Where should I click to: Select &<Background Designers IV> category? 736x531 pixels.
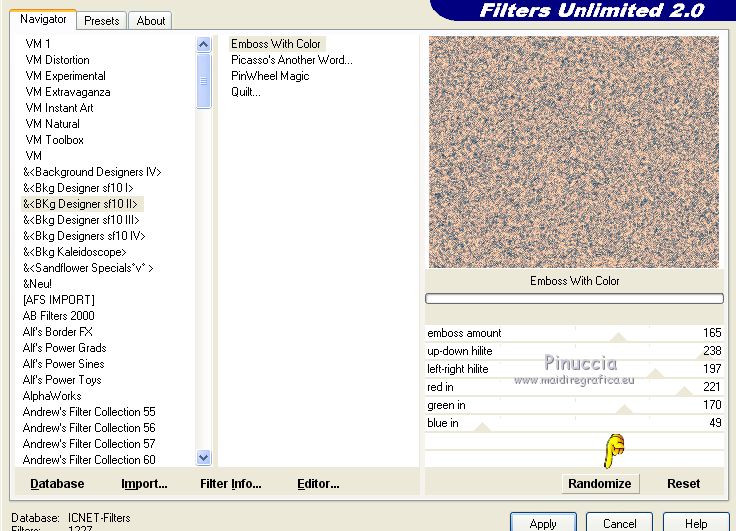point(92,172)
